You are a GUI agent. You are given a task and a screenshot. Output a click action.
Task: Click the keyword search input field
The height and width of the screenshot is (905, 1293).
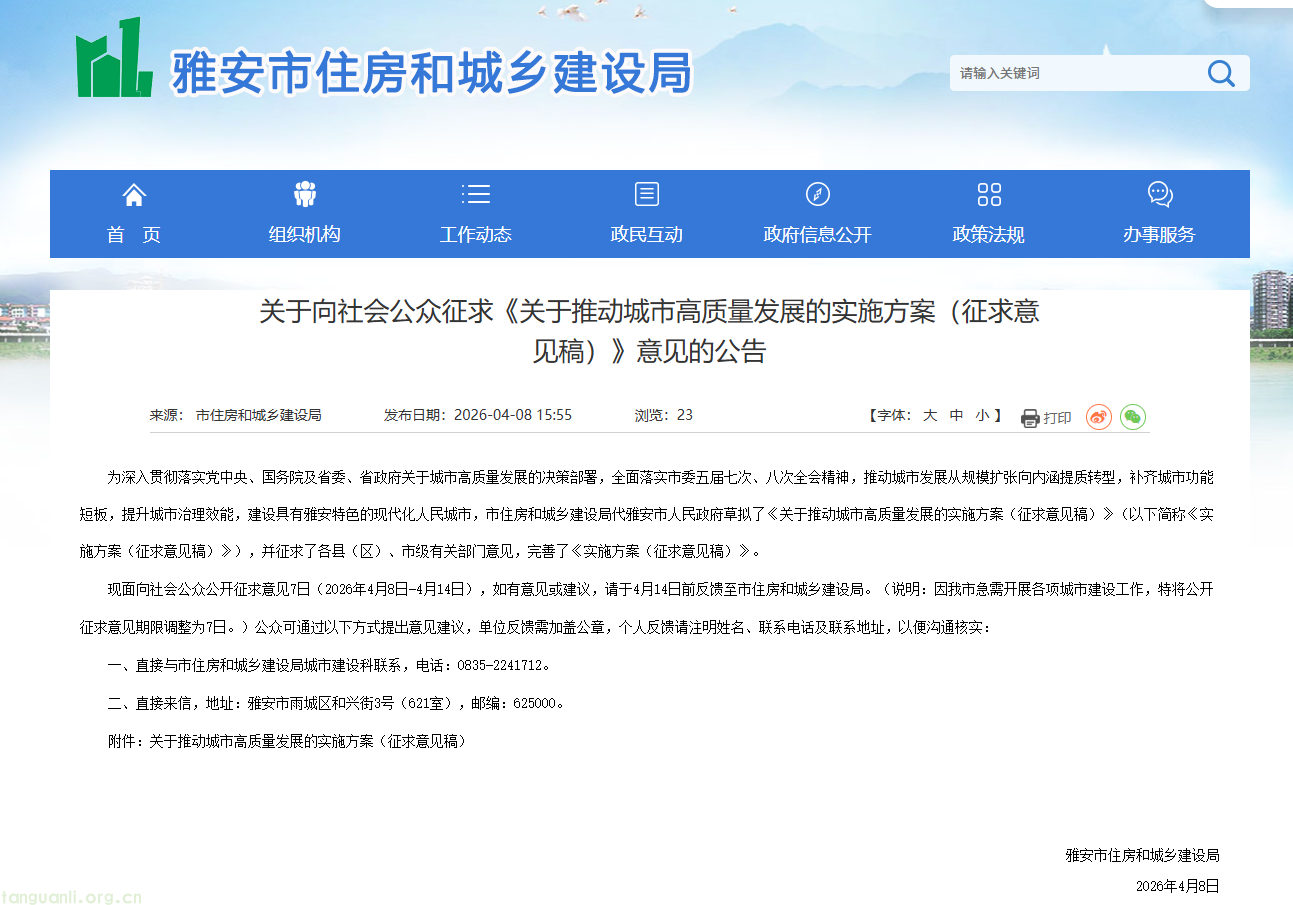1075,73
